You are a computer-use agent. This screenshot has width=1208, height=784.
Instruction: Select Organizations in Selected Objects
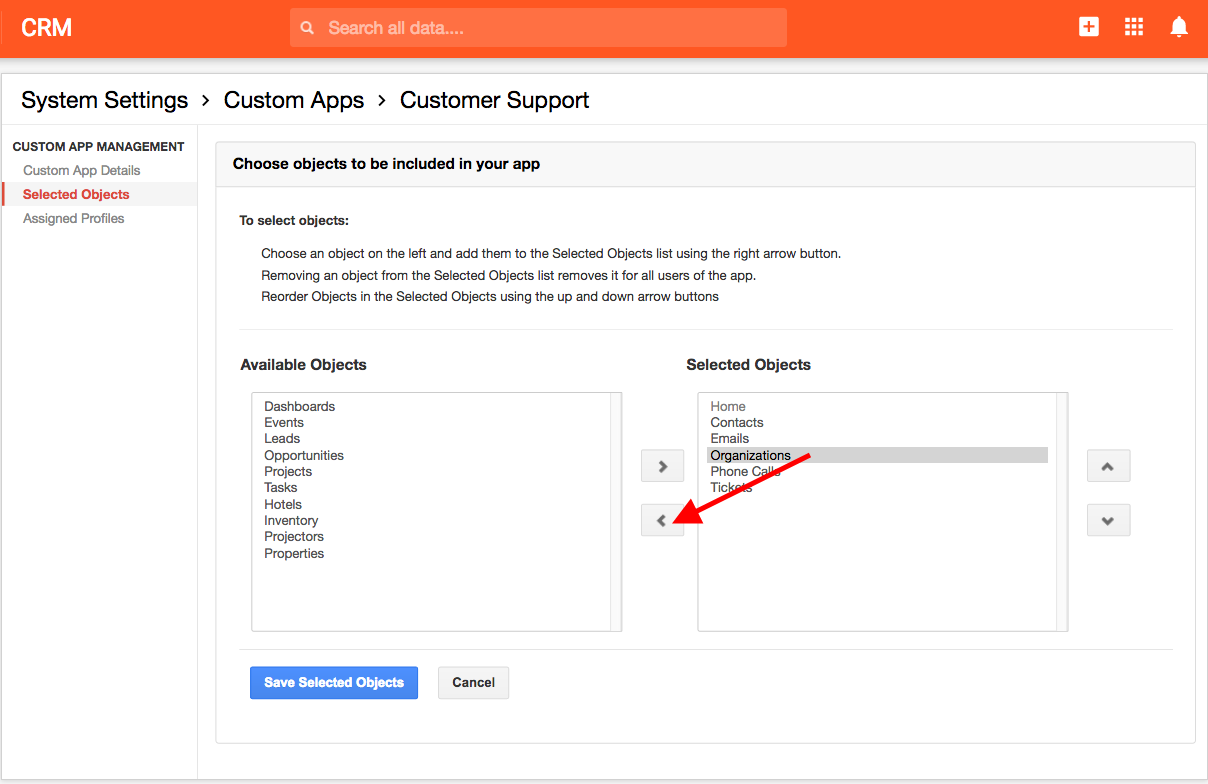pos(878,455)
